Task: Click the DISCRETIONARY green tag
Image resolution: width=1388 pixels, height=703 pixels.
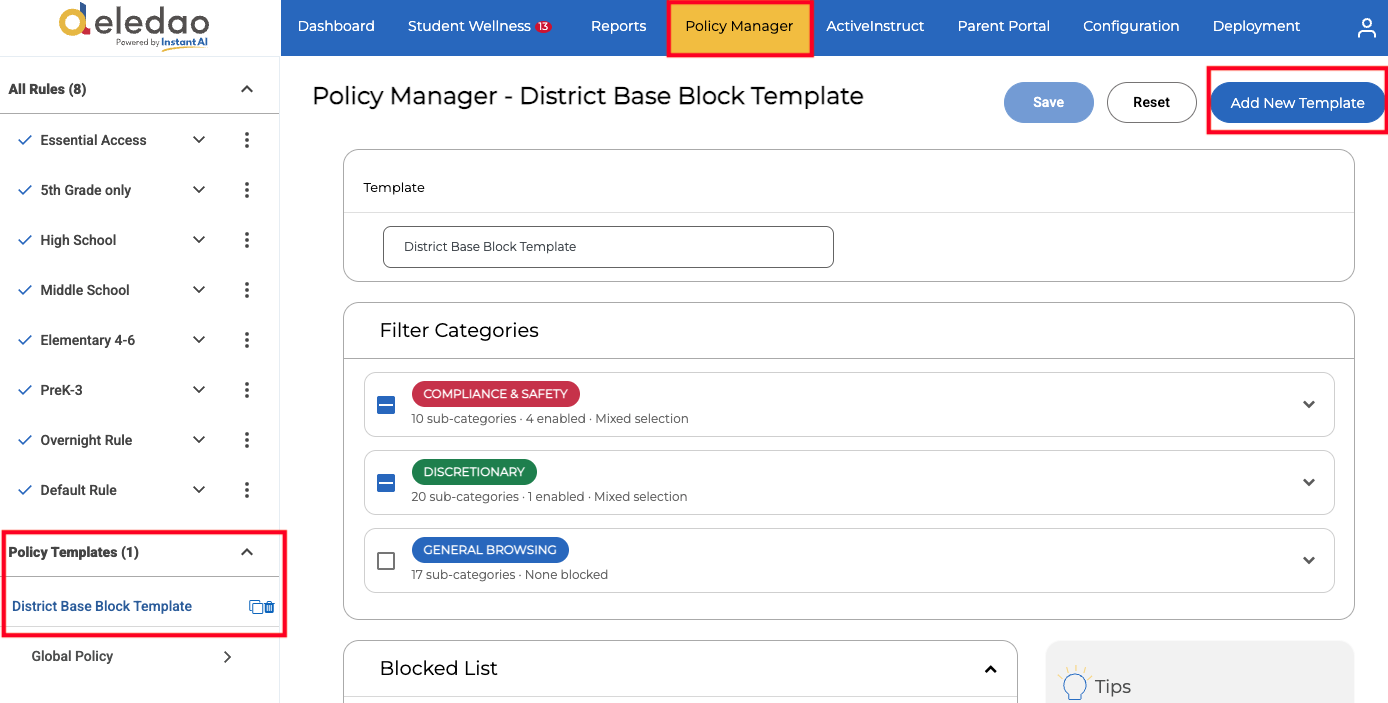Action: click(474, 472)
